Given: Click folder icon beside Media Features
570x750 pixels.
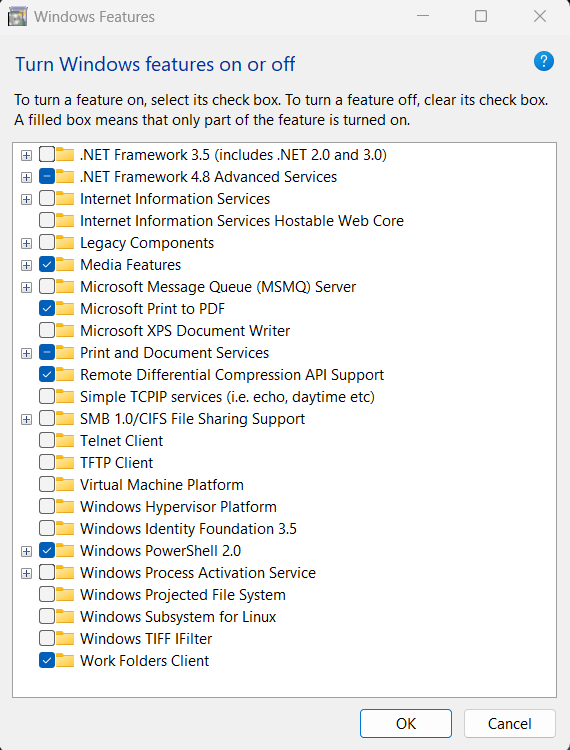Looking at the screenshot, I should (x=65, y=265).
